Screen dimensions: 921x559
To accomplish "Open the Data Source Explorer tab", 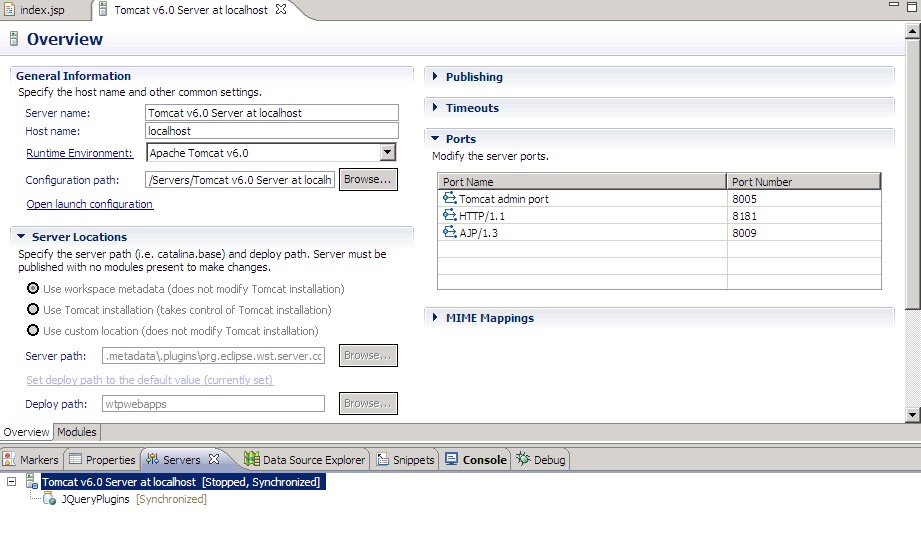I will pyautogui.click(x=305, y=459).
